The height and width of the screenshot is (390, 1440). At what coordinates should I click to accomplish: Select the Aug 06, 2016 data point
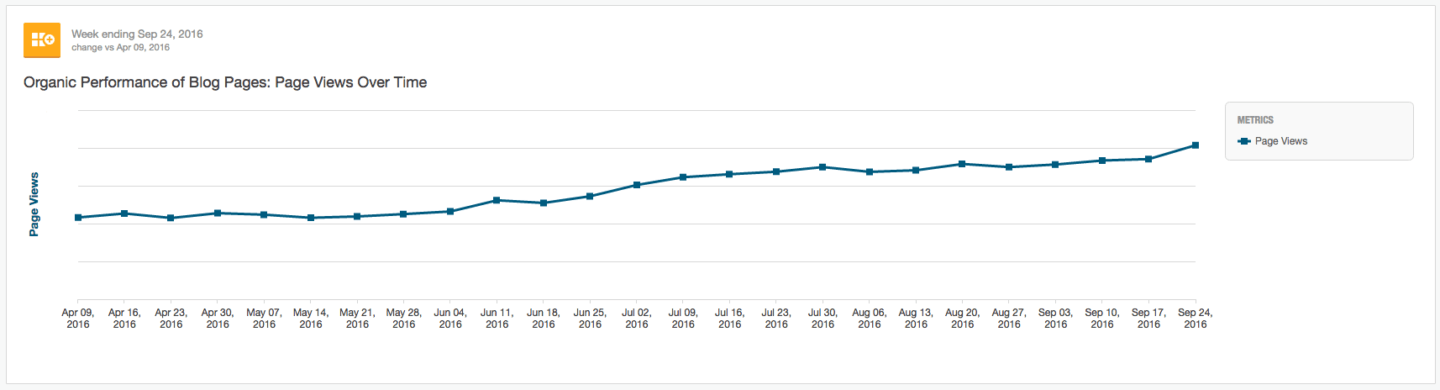coord(869,172)
